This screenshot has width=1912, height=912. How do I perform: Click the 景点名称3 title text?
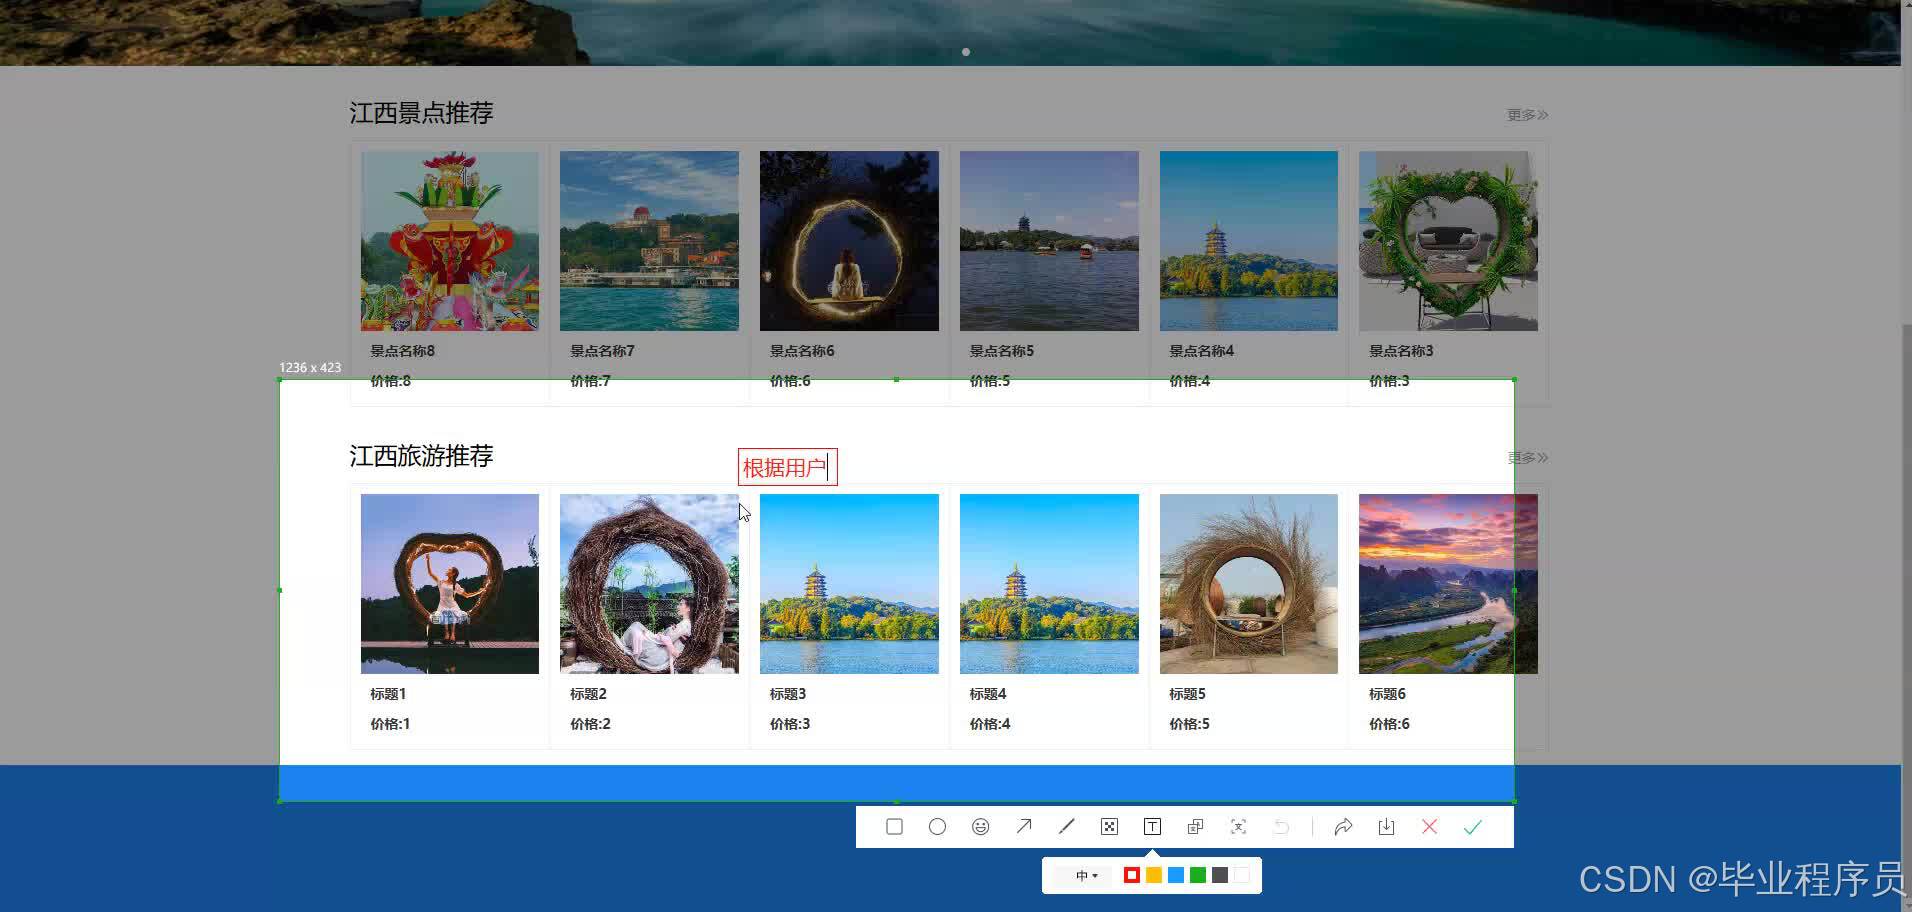point(1401,351)
